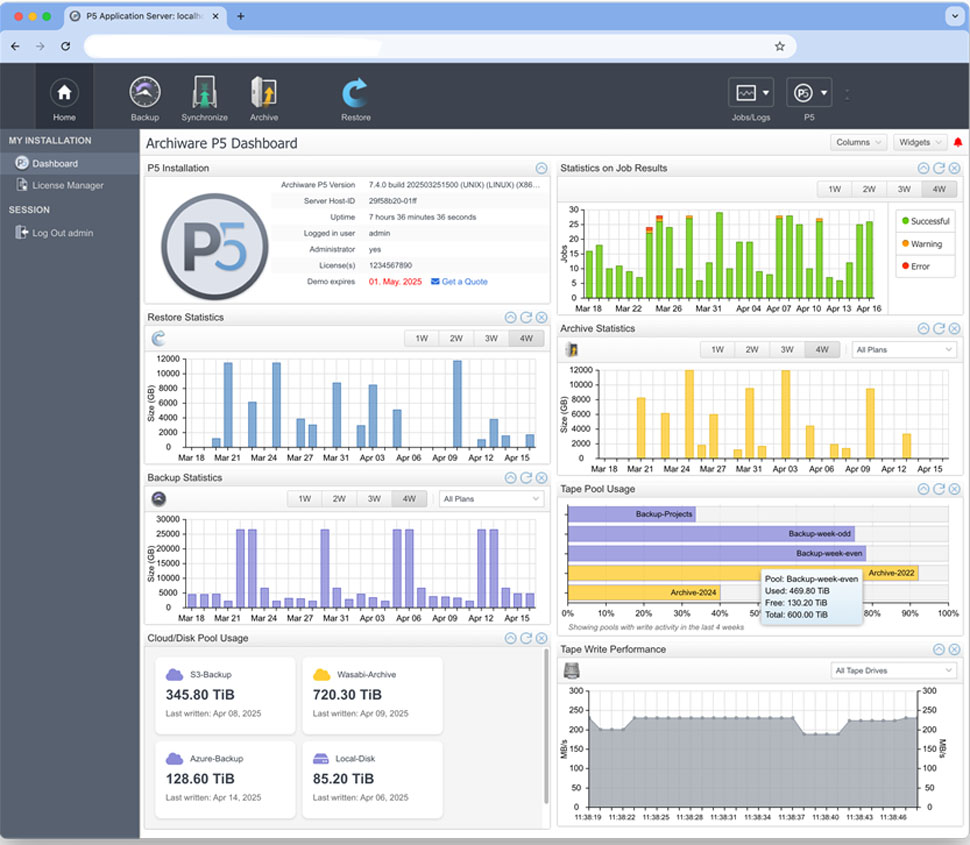This screenshot has width=970, height=845.
Task: Open License Manager in the sidebar
Action: (69, 185)
